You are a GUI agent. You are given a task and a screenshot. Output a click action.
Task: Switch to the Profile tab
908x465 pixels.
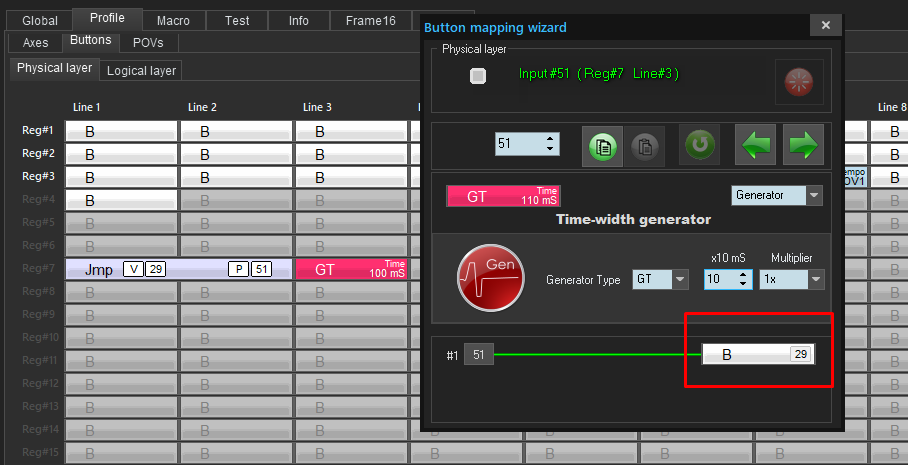pos(107,19)
